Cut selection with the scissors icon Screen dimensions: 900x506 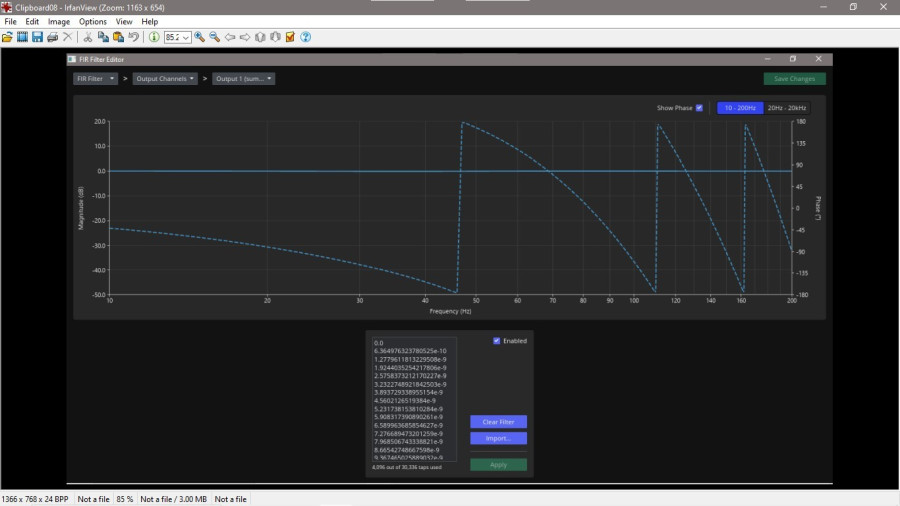(88, 37)
